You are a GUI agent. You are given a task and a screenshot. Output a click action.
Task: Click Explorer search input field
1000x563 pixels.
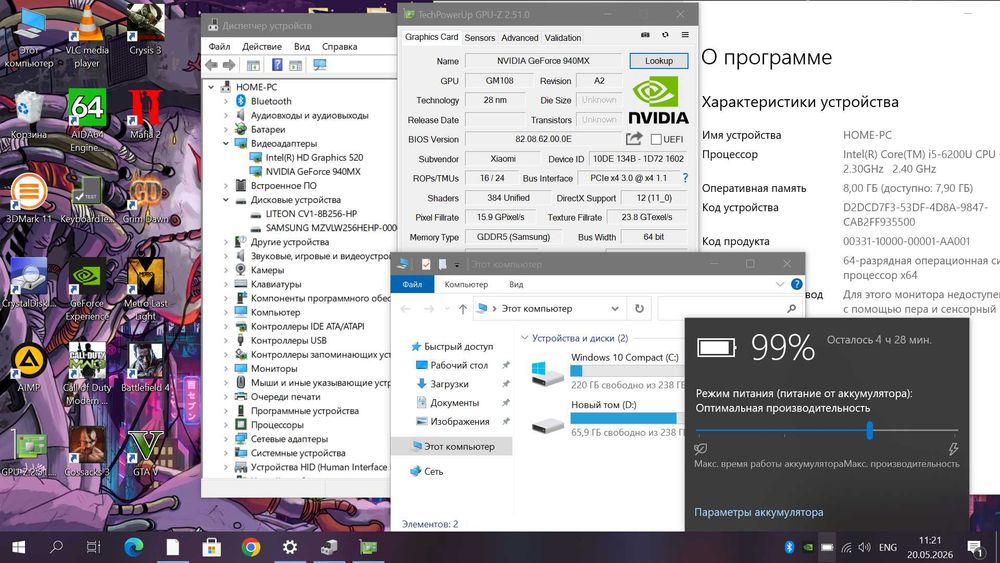tap(728, 309)
